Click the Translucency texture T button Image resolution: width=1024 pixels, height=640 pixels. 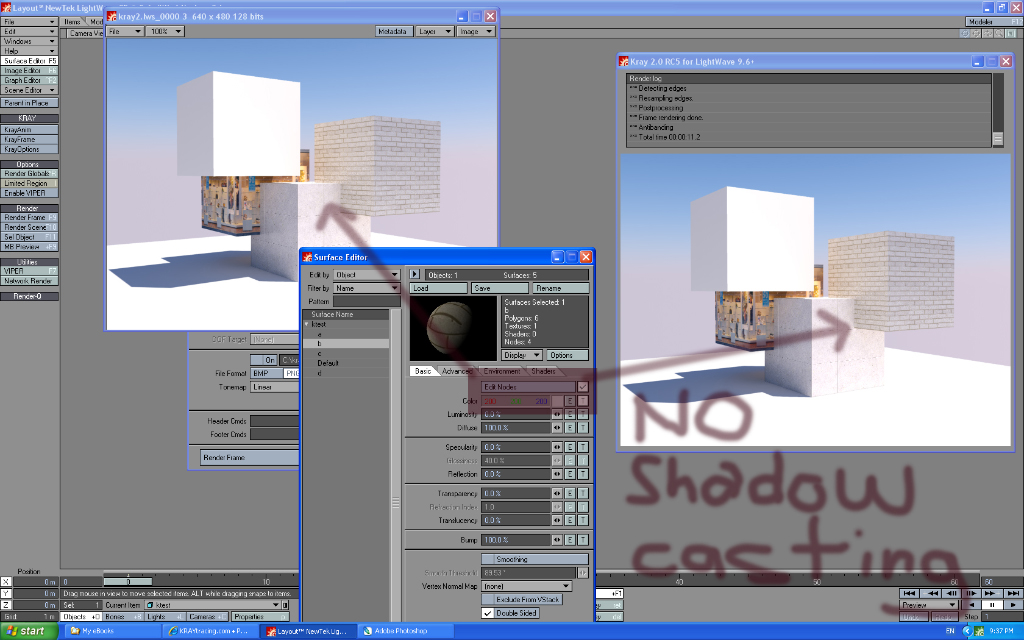(582, 520)
